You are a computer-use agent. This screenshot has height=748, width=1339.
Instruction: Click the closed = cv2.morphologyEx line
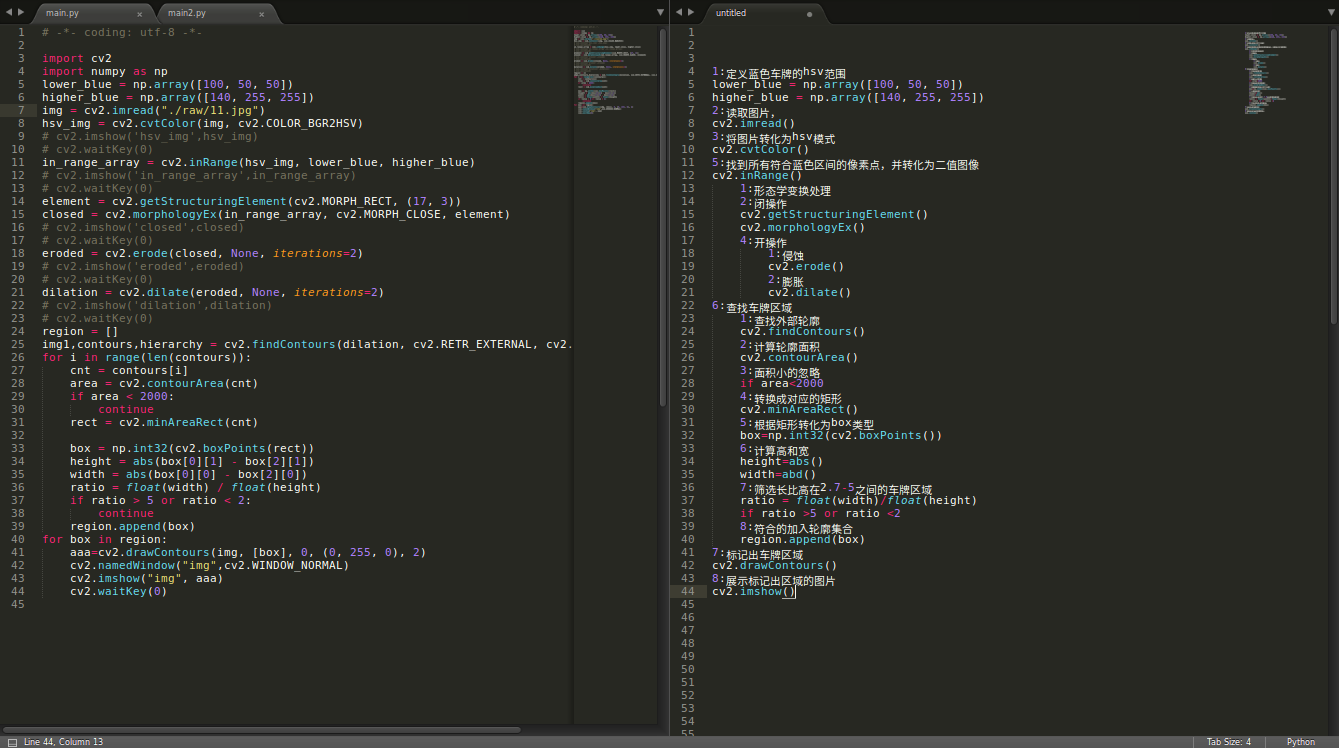(x=276, y=214)
